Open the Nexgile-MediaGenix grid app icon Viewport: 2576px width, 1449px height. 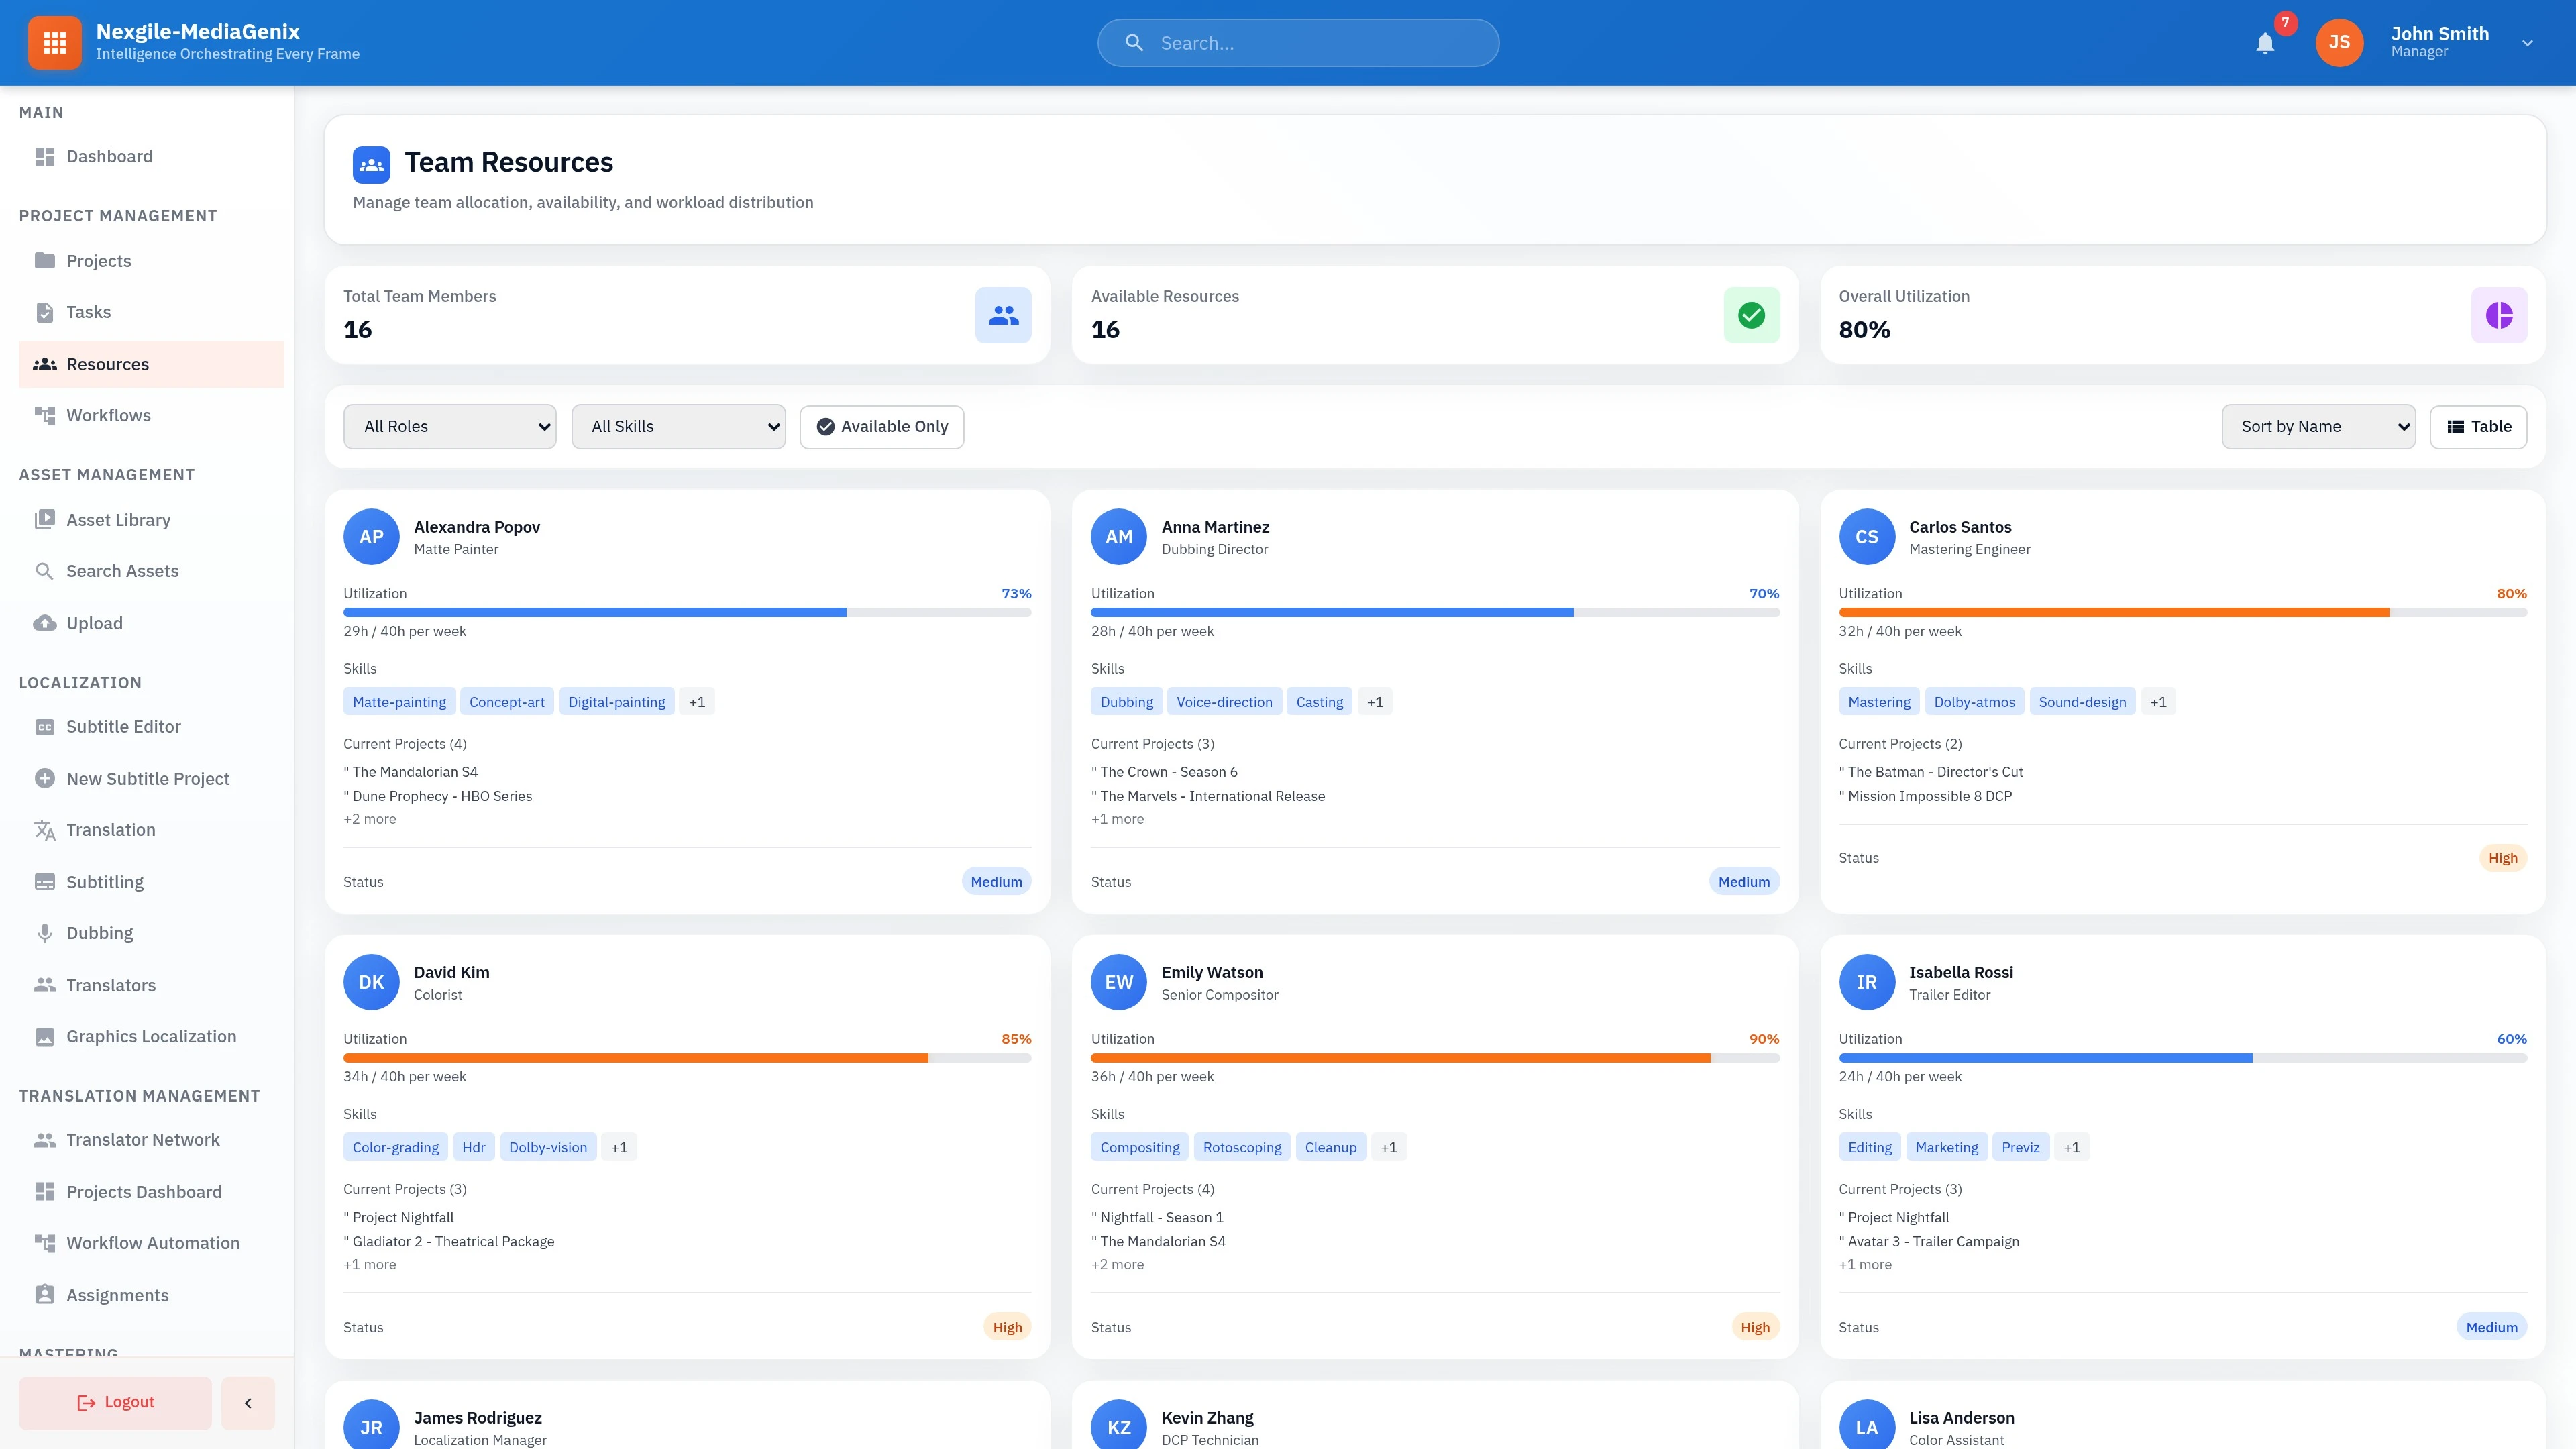pos(55,42)
